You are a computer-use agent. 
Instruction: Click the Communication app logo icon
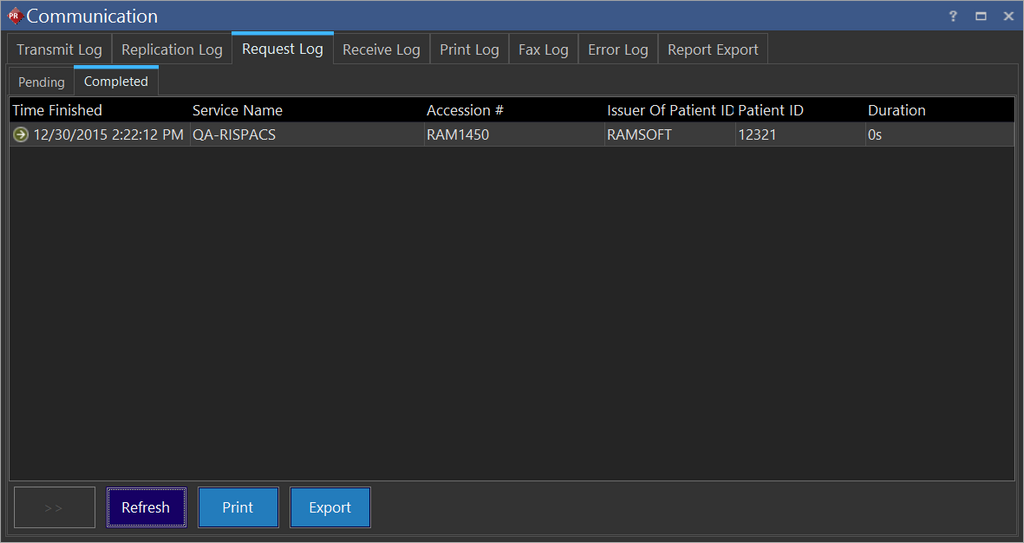(14, 16)
